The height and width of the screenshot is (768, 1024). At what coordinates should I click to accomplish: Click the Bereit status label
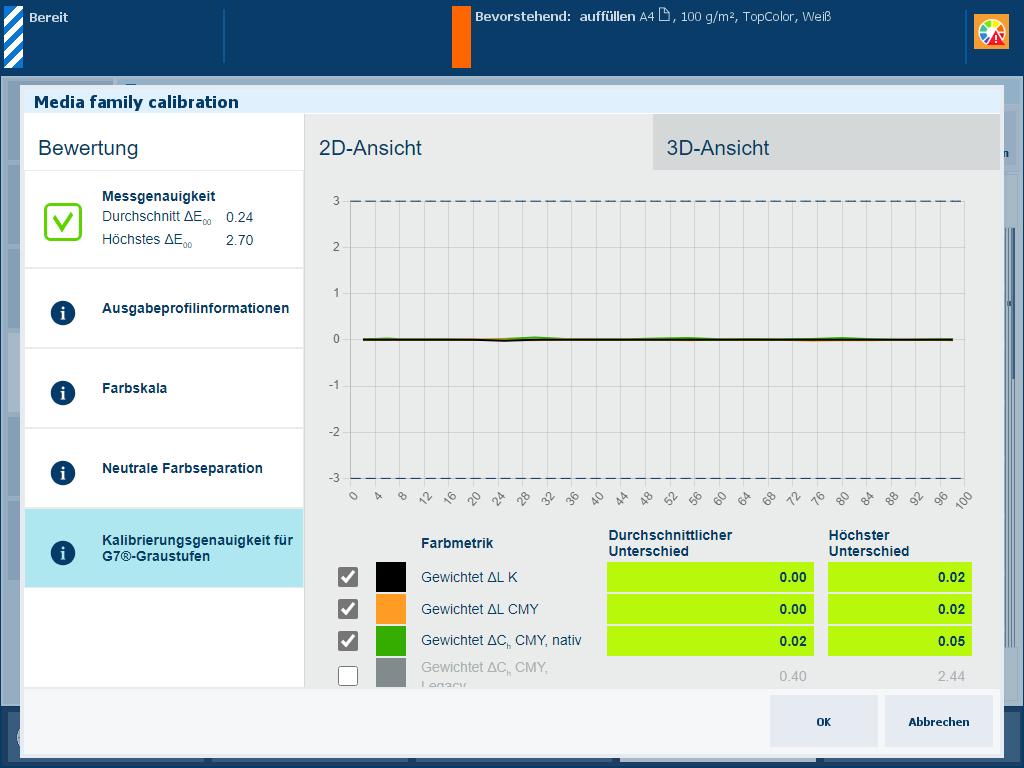[x=48, y=18]
